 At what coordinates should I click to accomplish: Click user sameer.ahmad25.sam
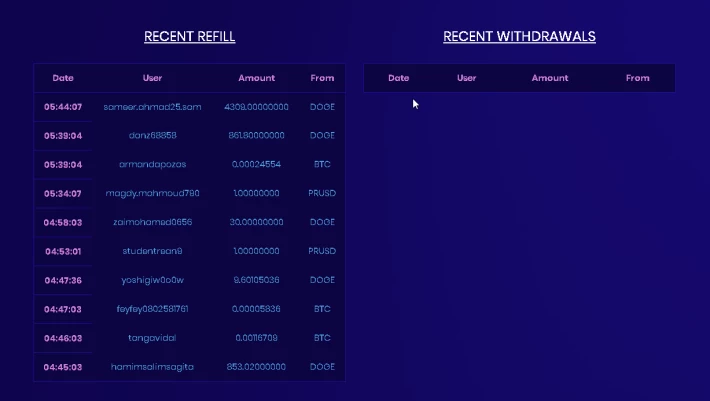pos(152,107)
